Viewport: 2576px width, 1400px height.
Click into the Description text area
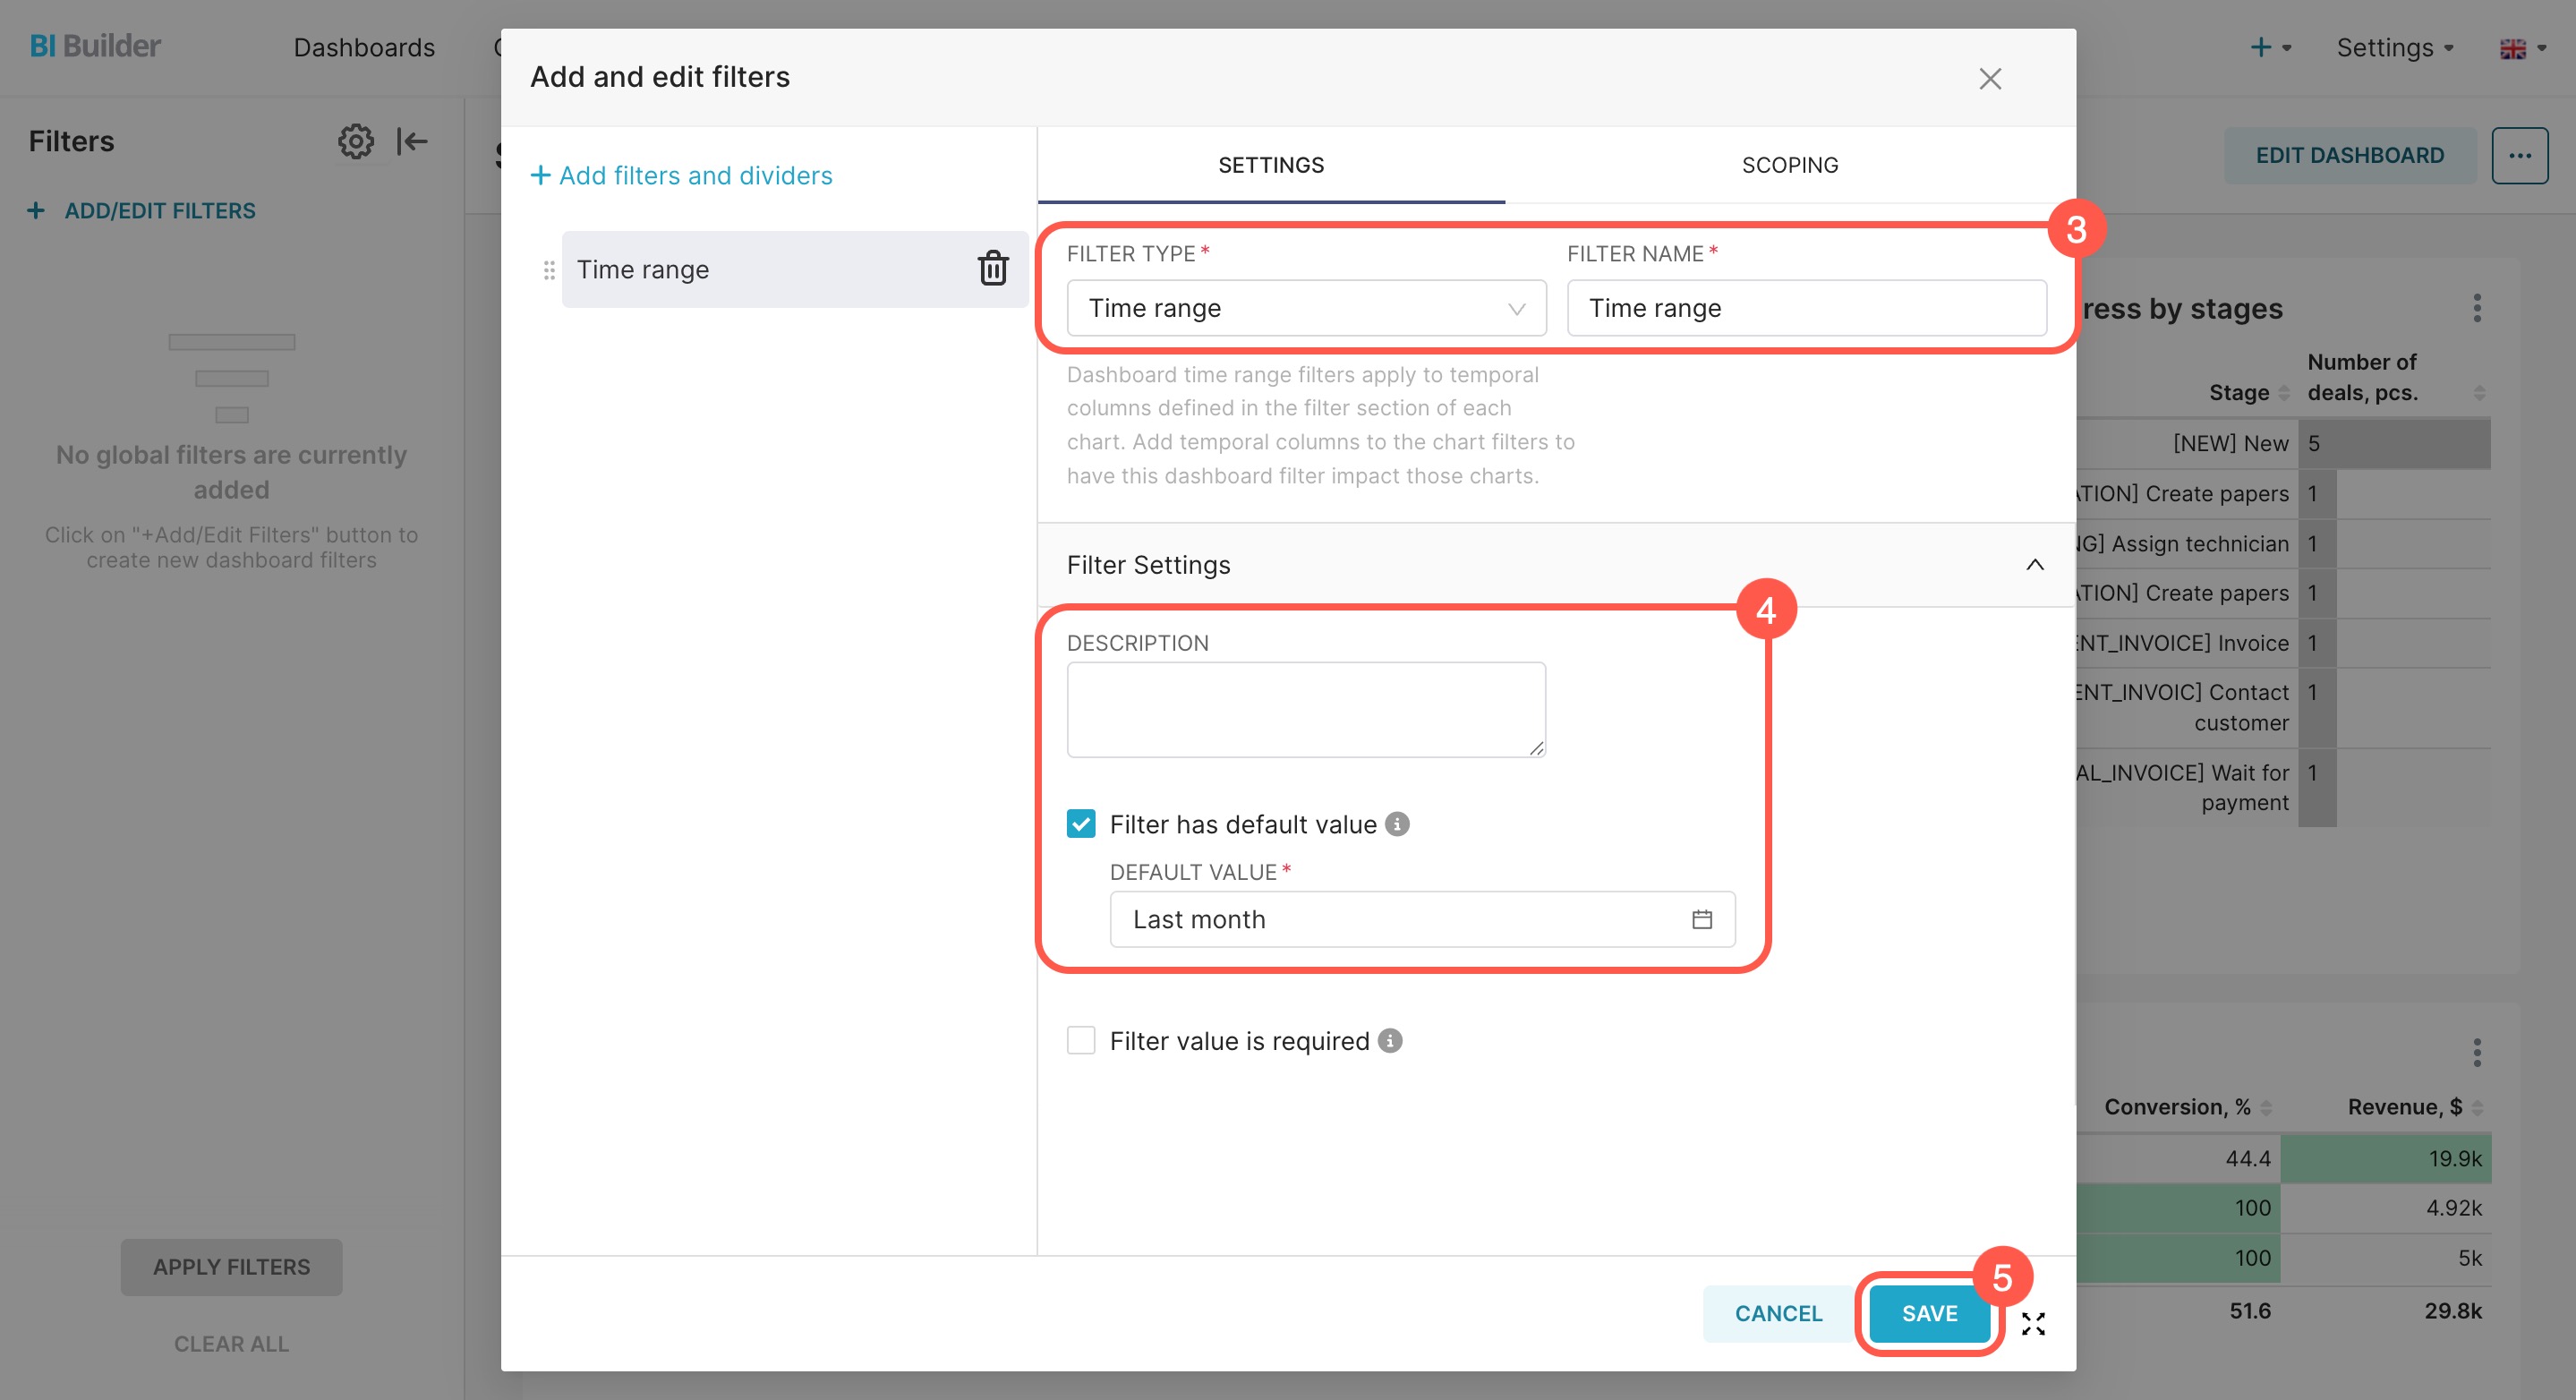[1305, 709]
